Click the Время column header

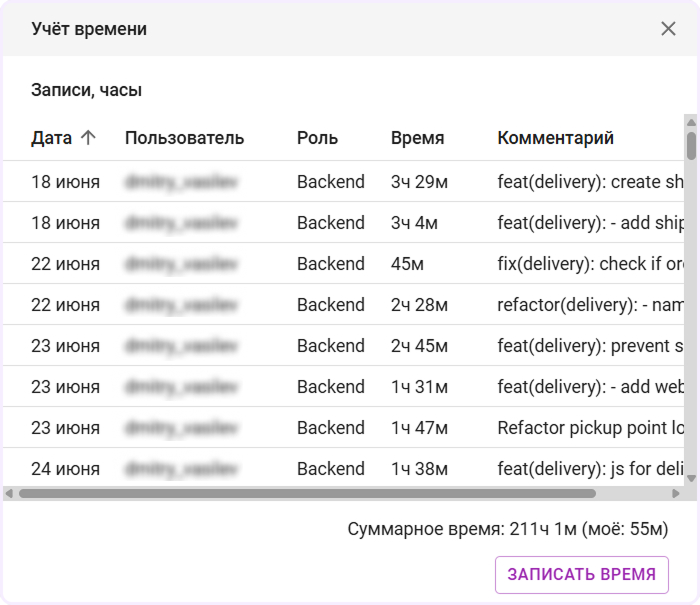417,138
